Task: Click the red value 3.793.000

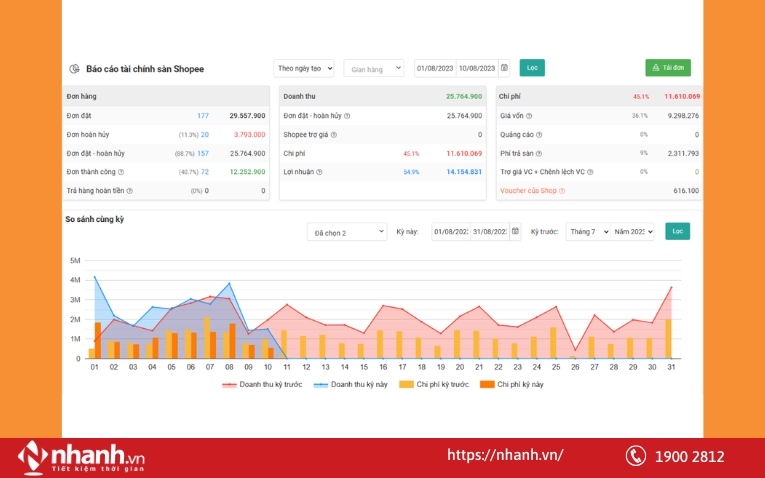Action: [249, 135]
